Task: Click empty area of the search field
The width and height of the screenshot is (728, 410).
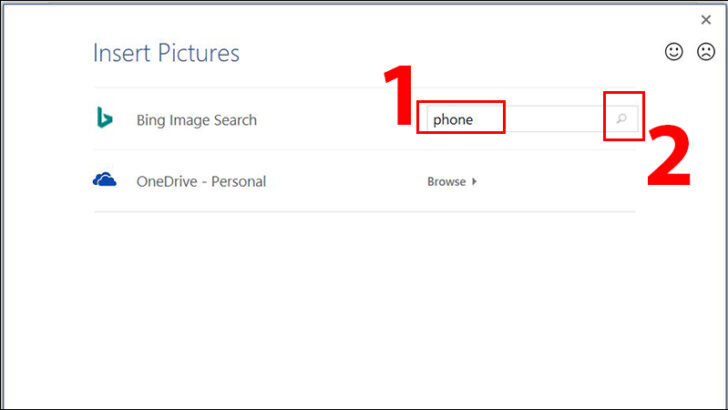Action: 552,119
